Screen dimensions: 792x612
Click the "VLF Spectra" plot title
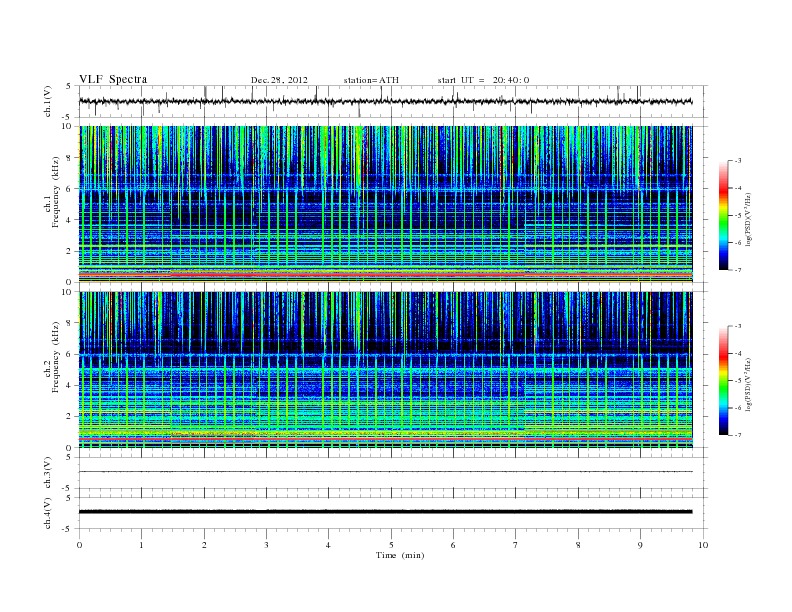(113, 79)
